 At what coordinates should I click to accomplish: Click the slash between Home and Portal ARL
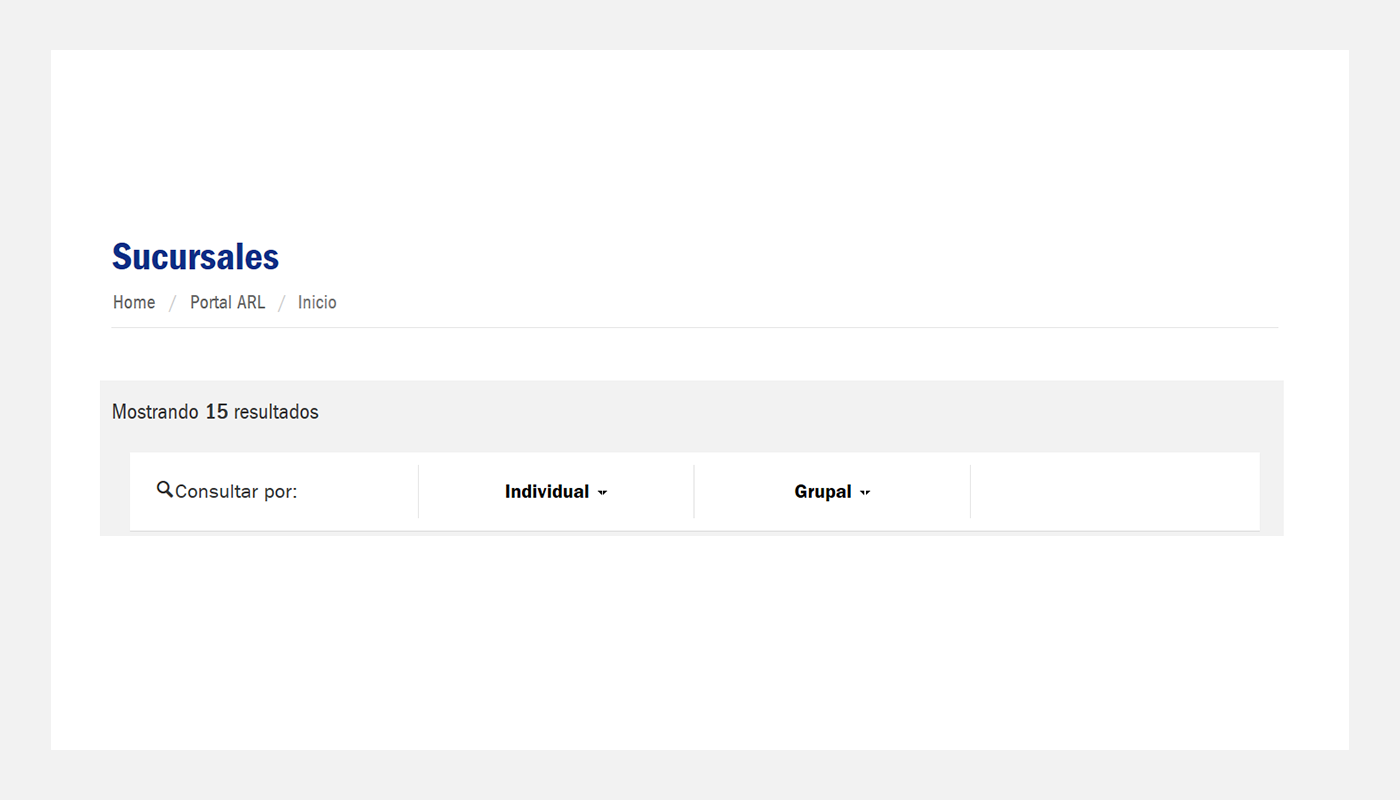pos(173,303)
